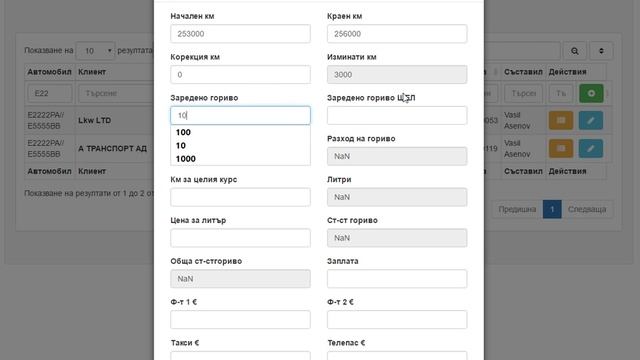Sort by the top Съставил column header
Screen dimensions: 640x360
pos(523,72)
